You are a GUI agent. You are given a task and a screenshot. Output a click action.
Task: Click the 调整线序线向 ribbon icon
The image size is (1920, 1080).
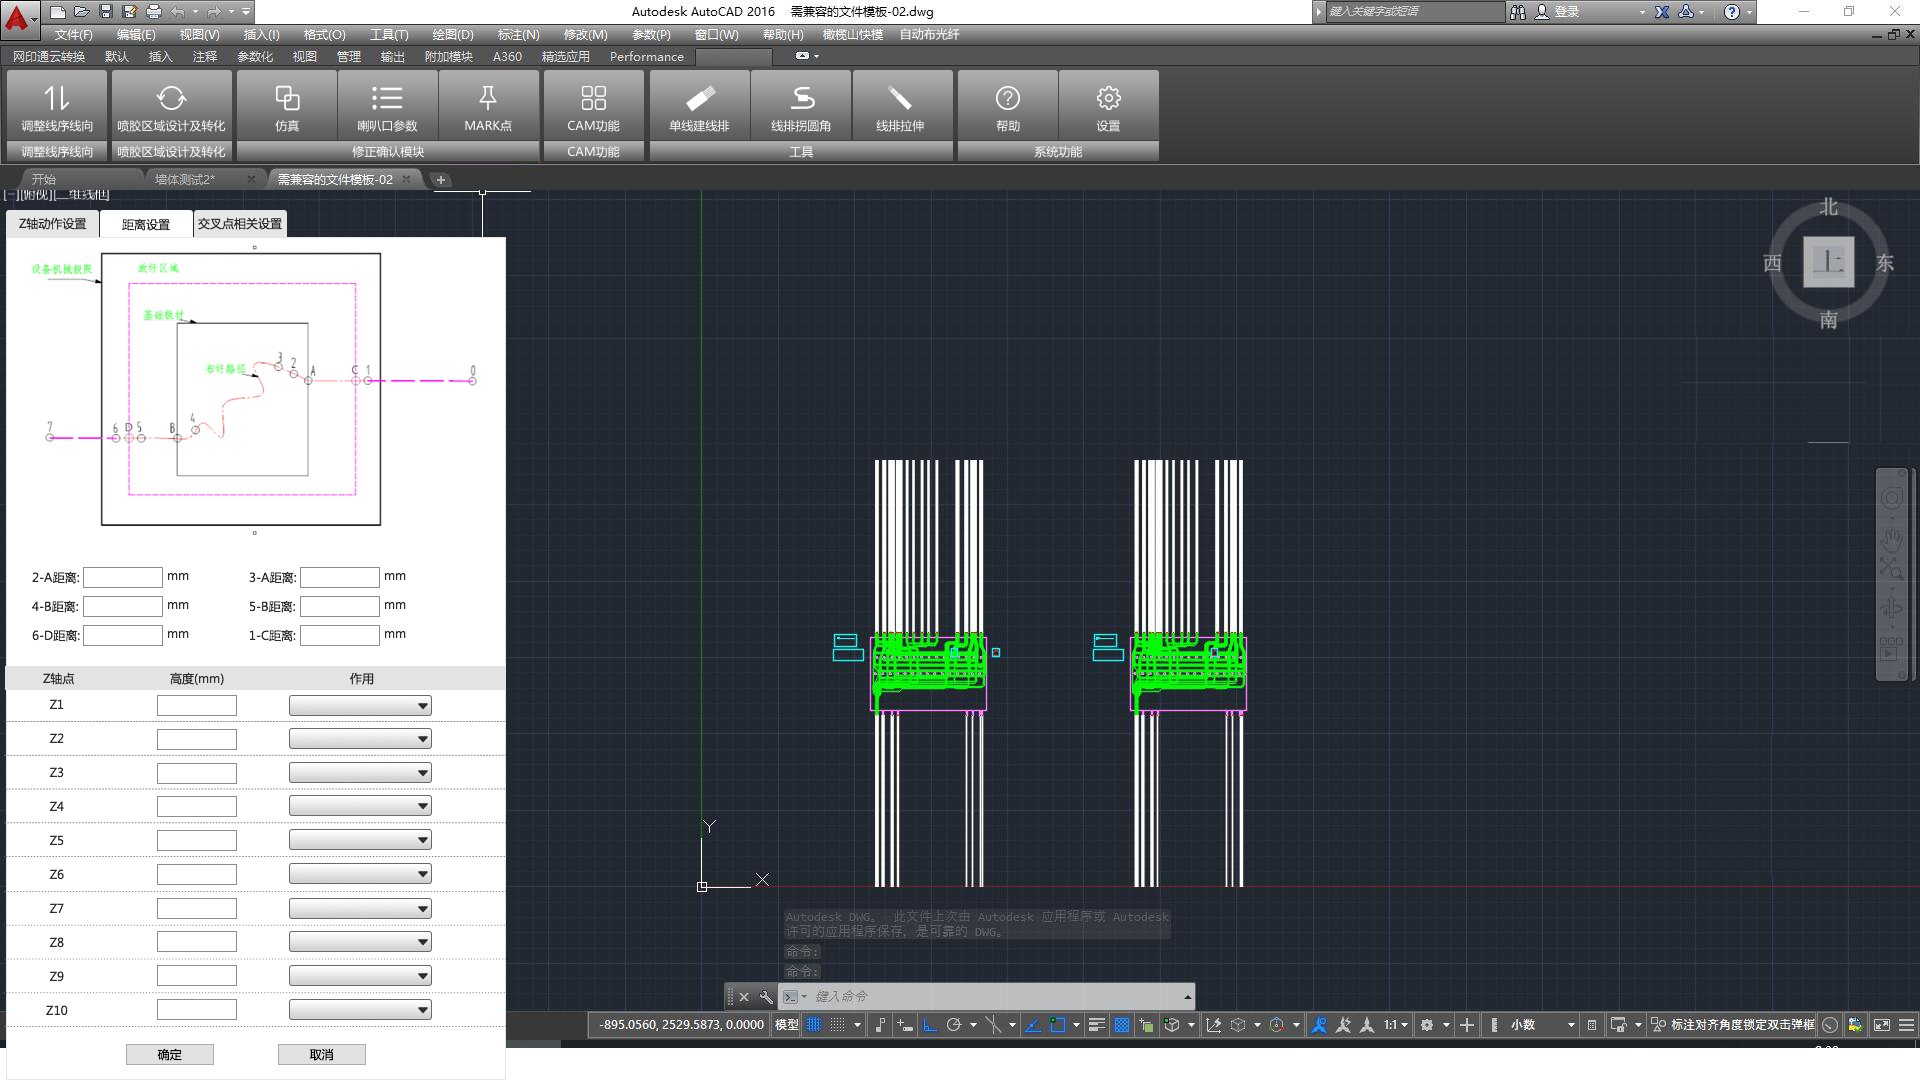point(57,105)
